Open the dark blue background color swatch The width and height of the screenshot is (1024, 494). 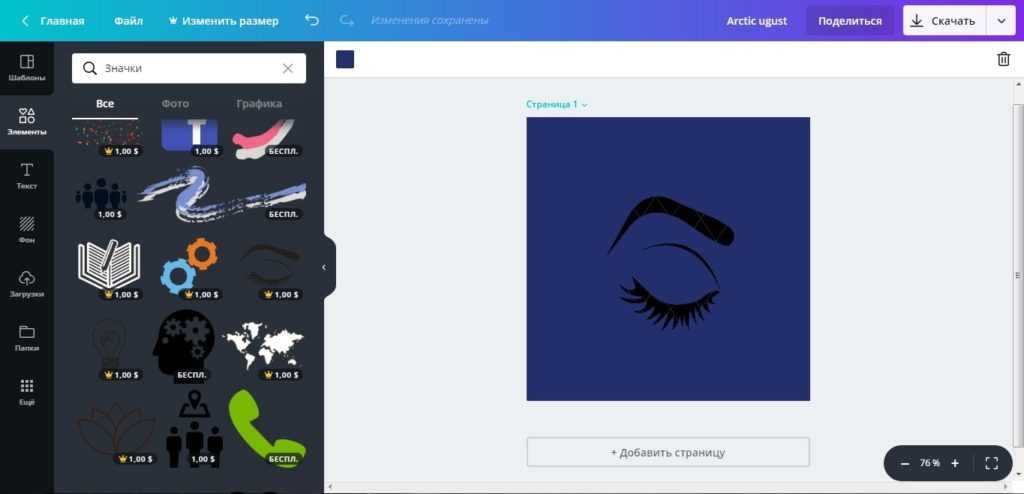click(x=345, y=60)
